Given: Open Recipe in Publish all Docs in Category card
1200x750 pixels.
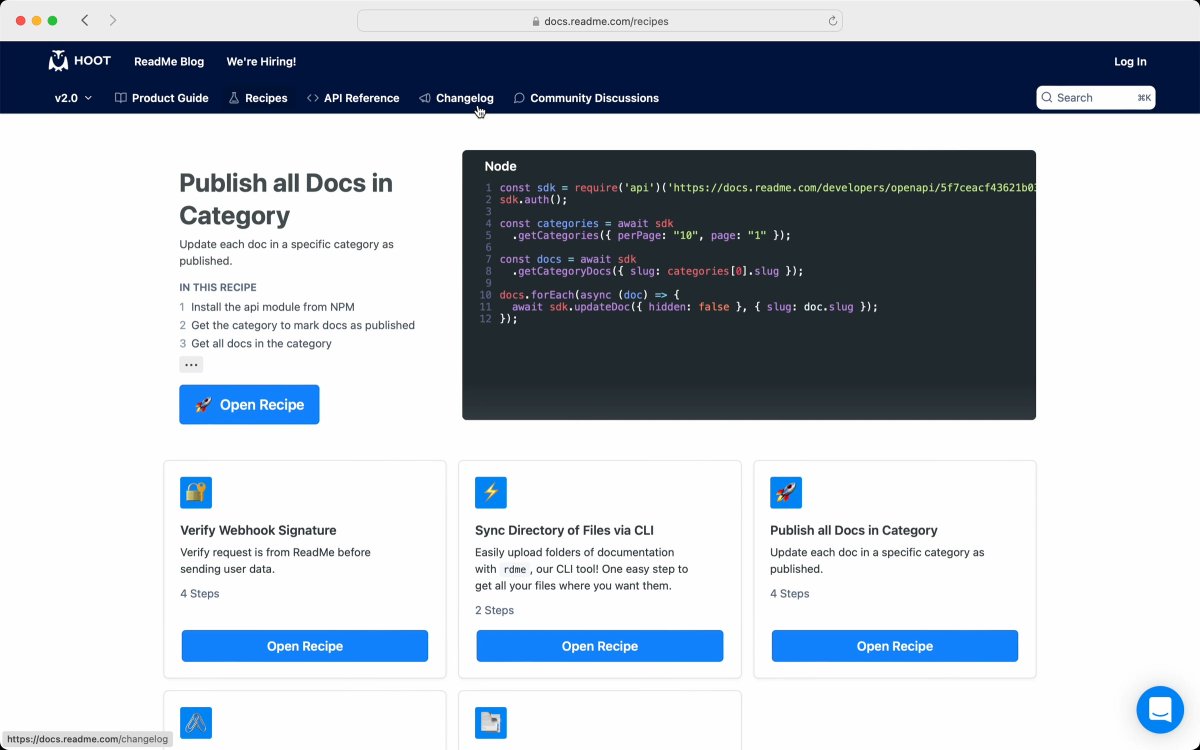Looking at the screenshot, I should click(x=895, y=646).
